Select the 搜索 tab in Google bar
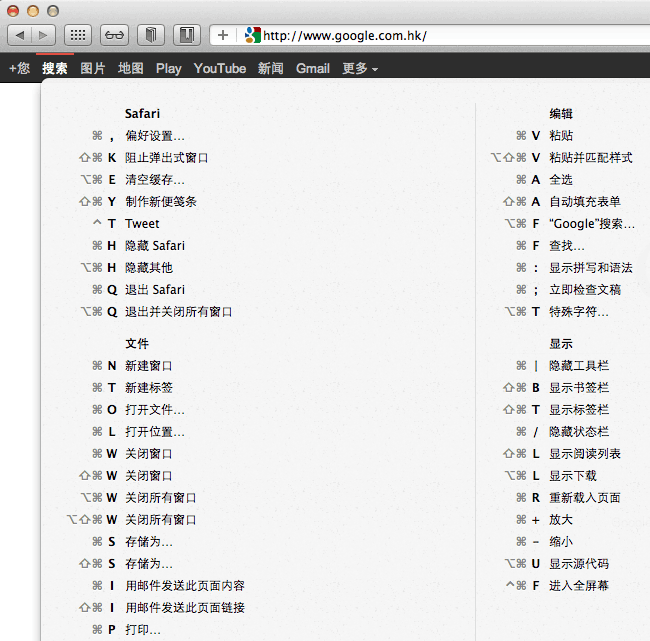 coord(55,68)
